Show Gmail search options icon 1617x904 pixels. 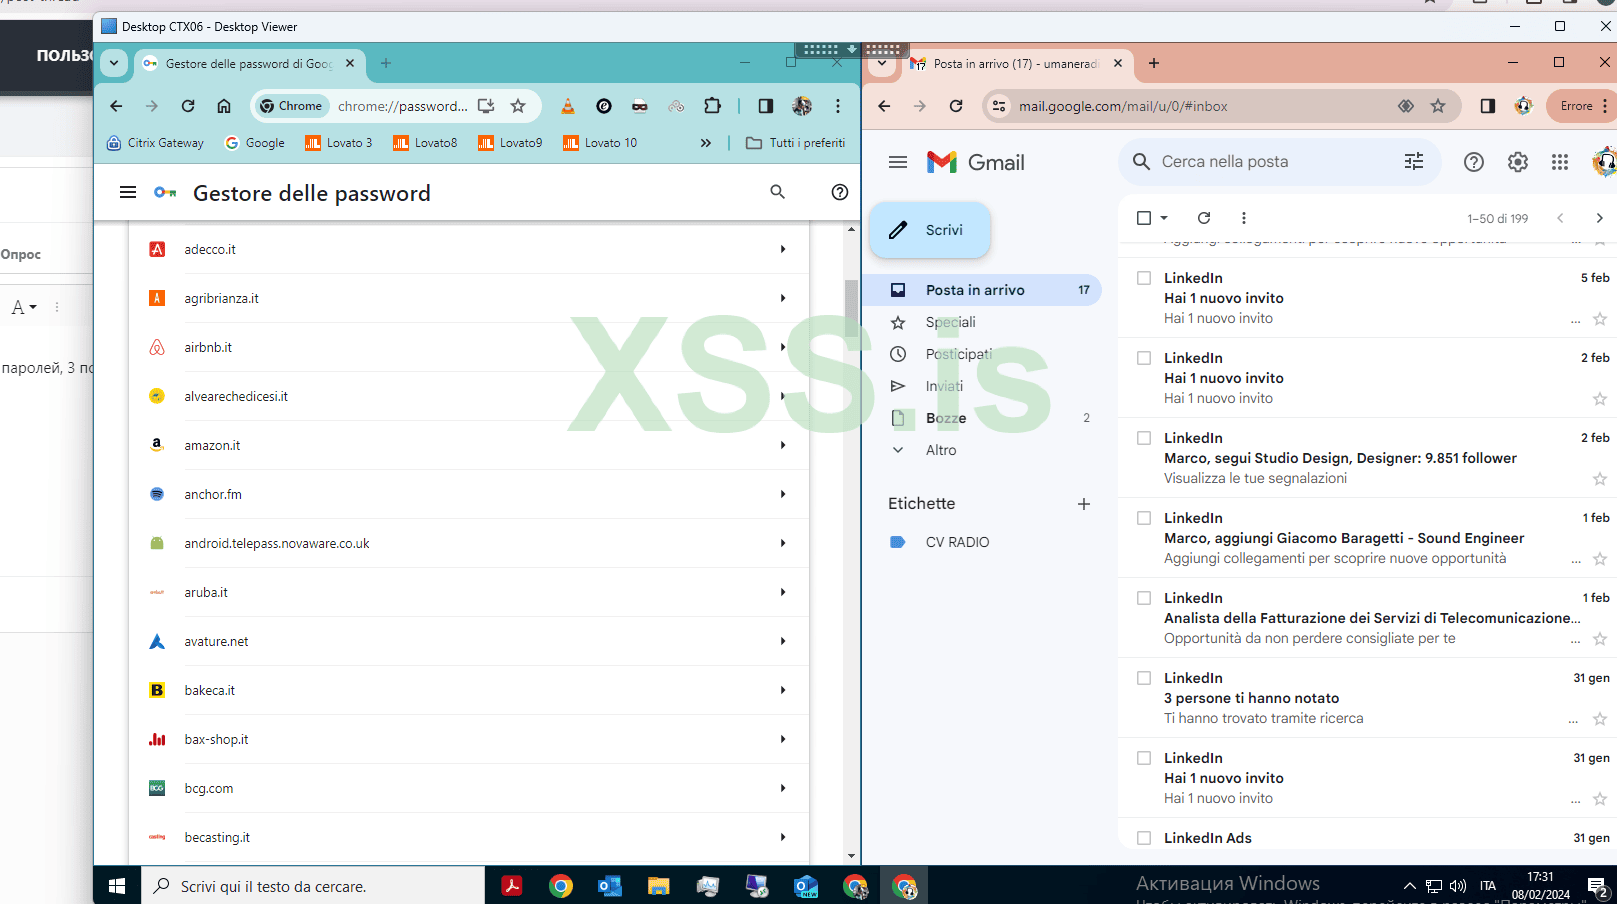[1414, 162]
